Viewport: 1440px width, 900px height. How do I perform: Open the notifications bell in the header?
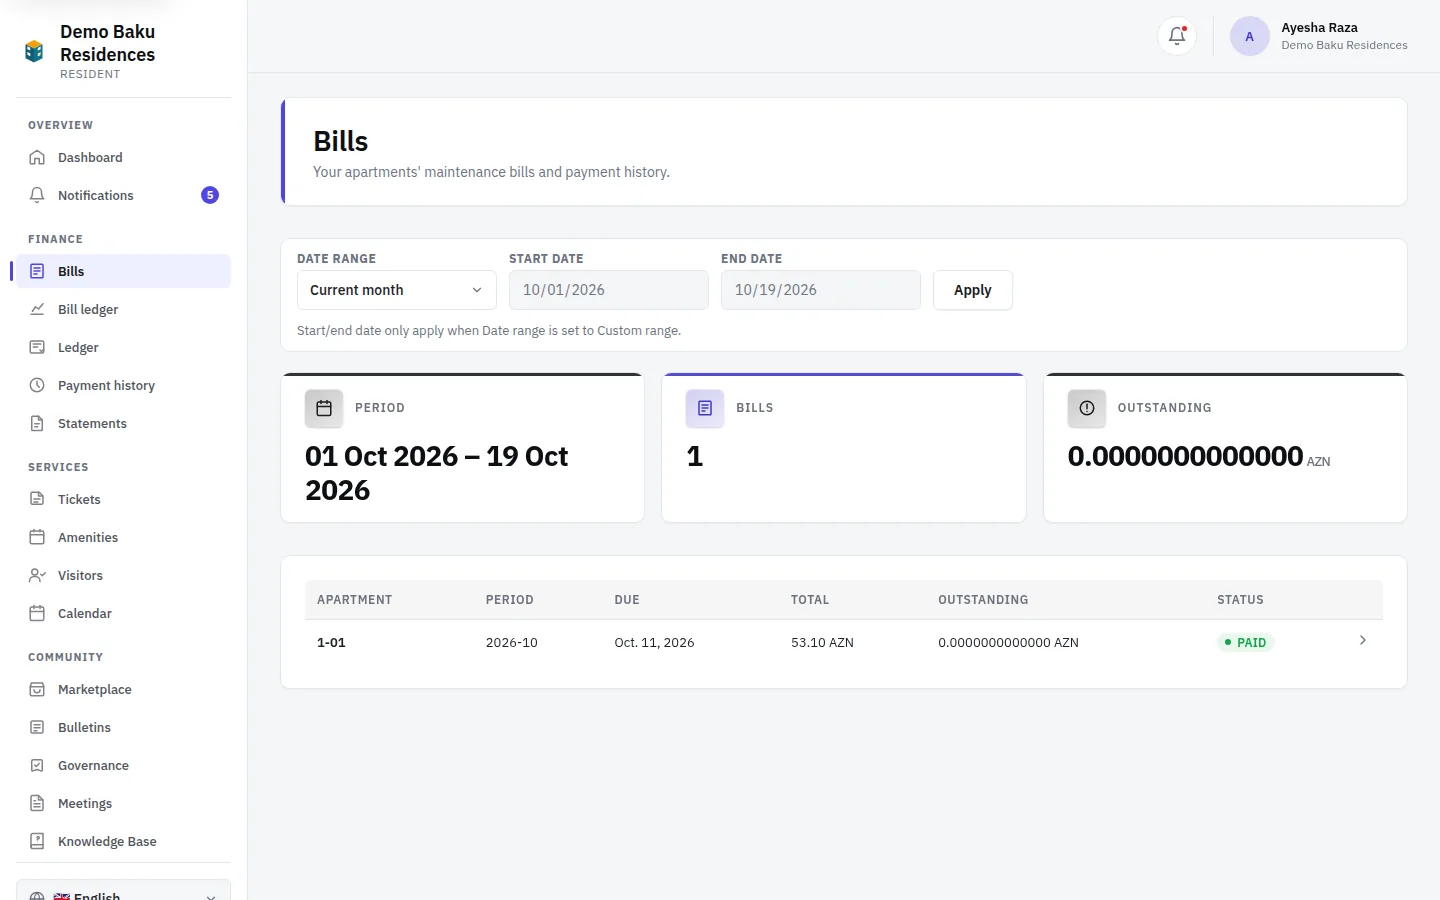tap(1177, 37)
